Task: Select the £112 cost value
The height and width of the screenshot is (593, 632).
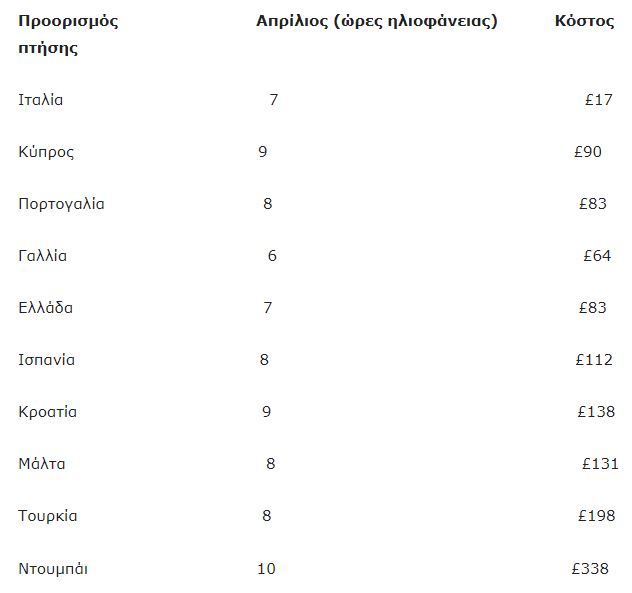Action: 595,360
